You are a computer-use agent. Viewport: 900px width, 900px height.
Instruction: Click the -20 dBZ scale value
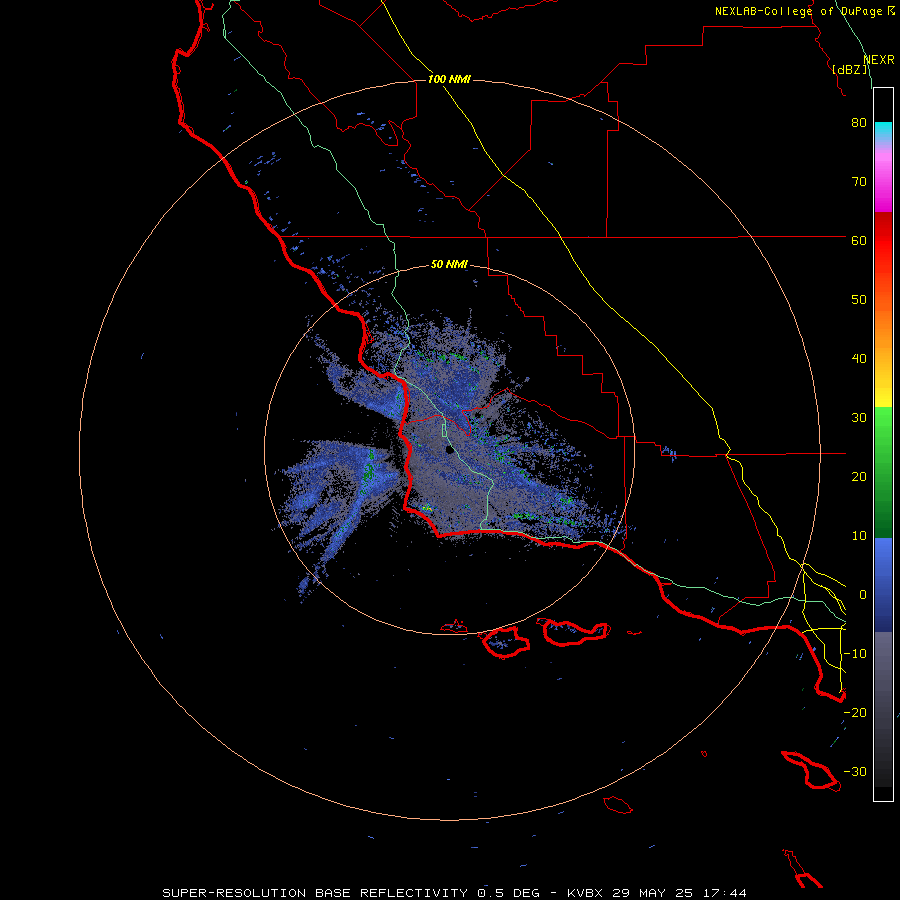(855, 713)
